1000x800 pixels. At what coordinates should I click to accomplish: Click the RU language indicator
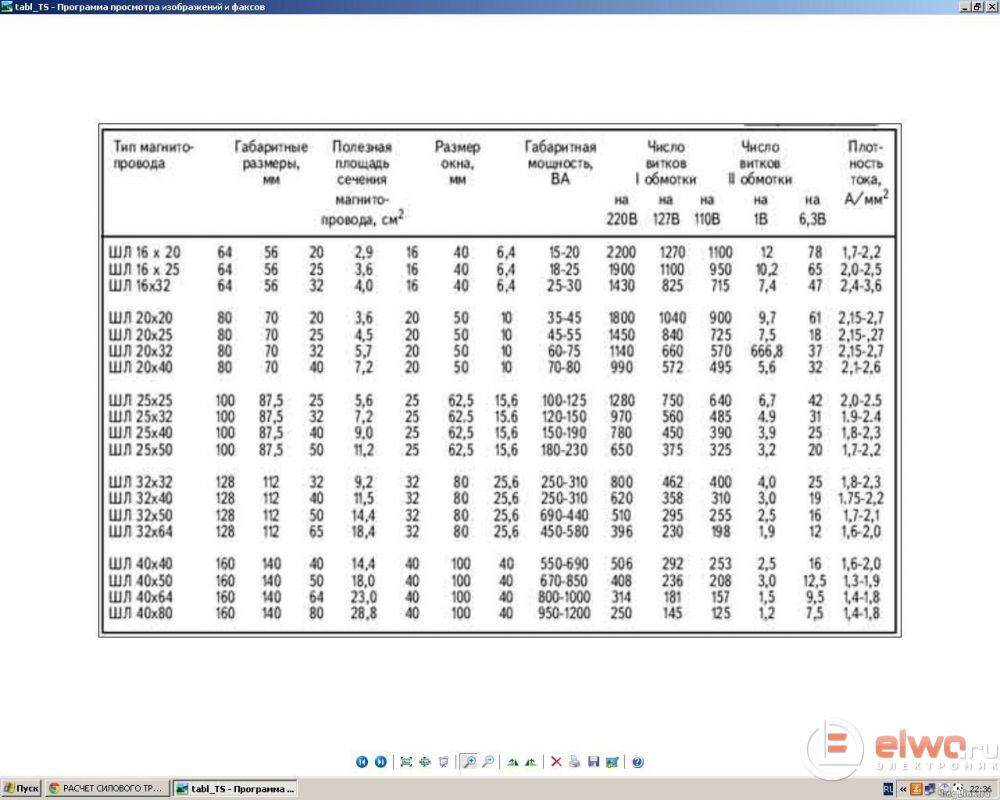(x=889, y=789)
